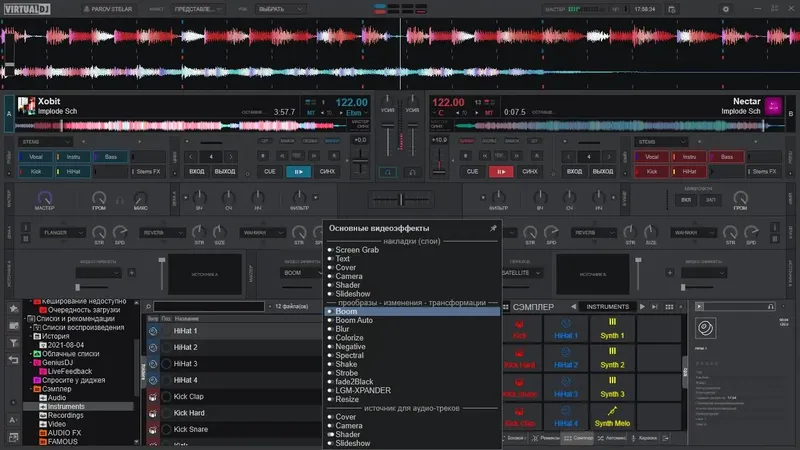Click the sampler grid layout icon
The width and height of the screenshot is (800, 450).
tap(669, 307)
